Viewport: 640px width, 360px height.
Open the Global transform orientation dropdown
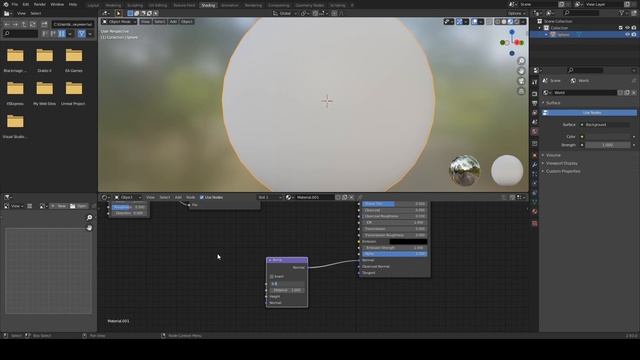point(285,13)
